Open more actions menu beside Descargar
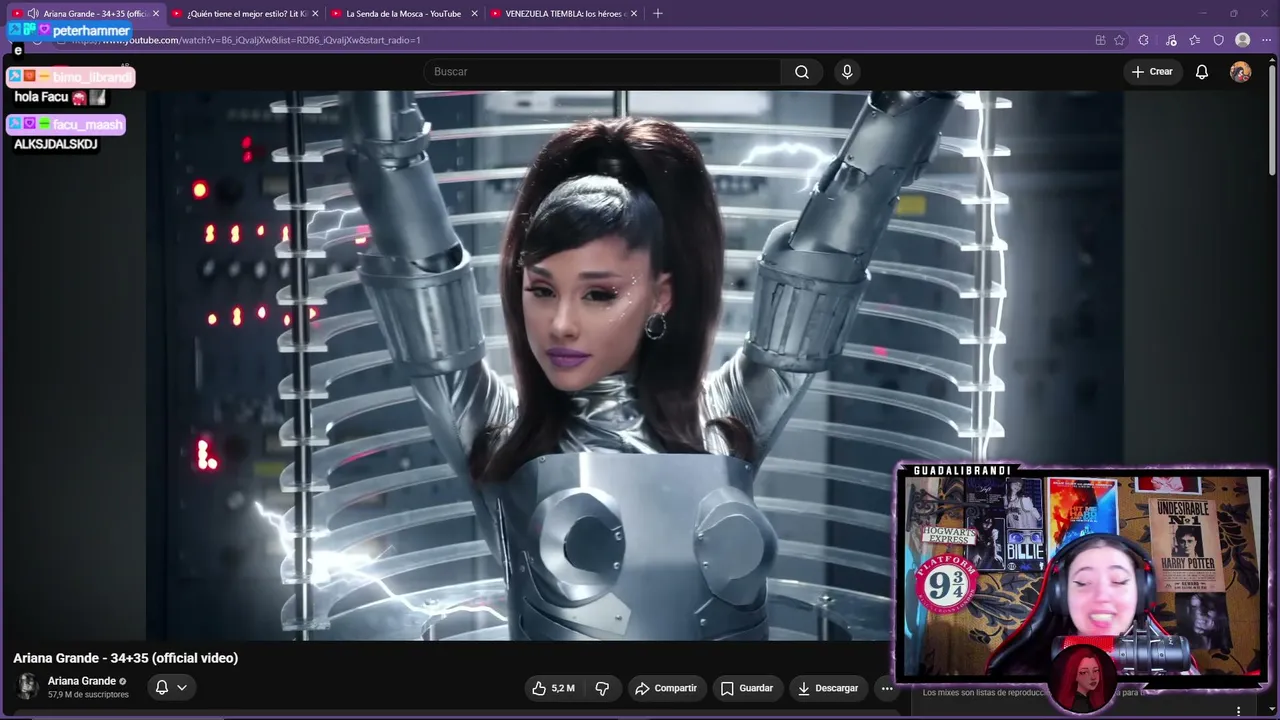The image size is (1280, 720). (x=887, y=688)
